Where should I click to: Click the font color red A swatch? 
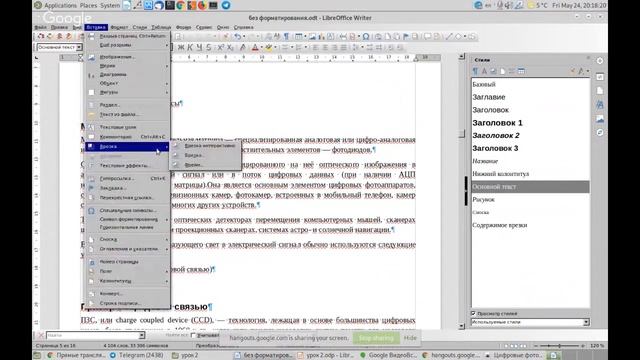coord(255,47)
